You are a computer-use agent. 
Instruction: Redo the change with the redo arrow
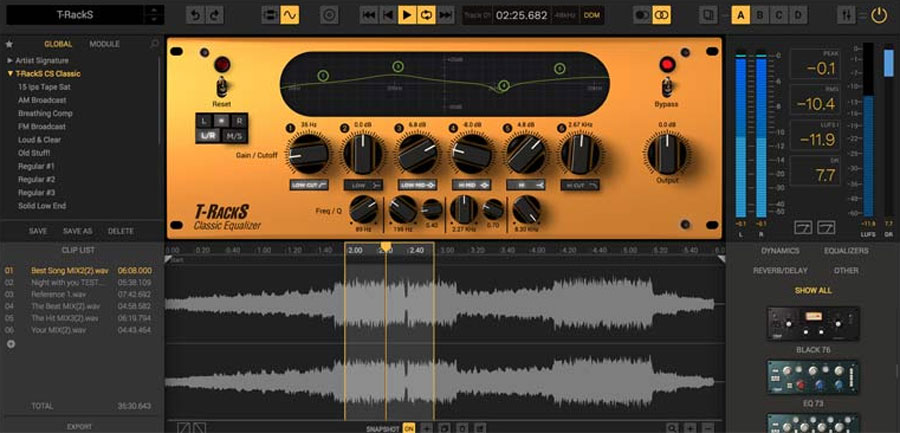(215, 16)
